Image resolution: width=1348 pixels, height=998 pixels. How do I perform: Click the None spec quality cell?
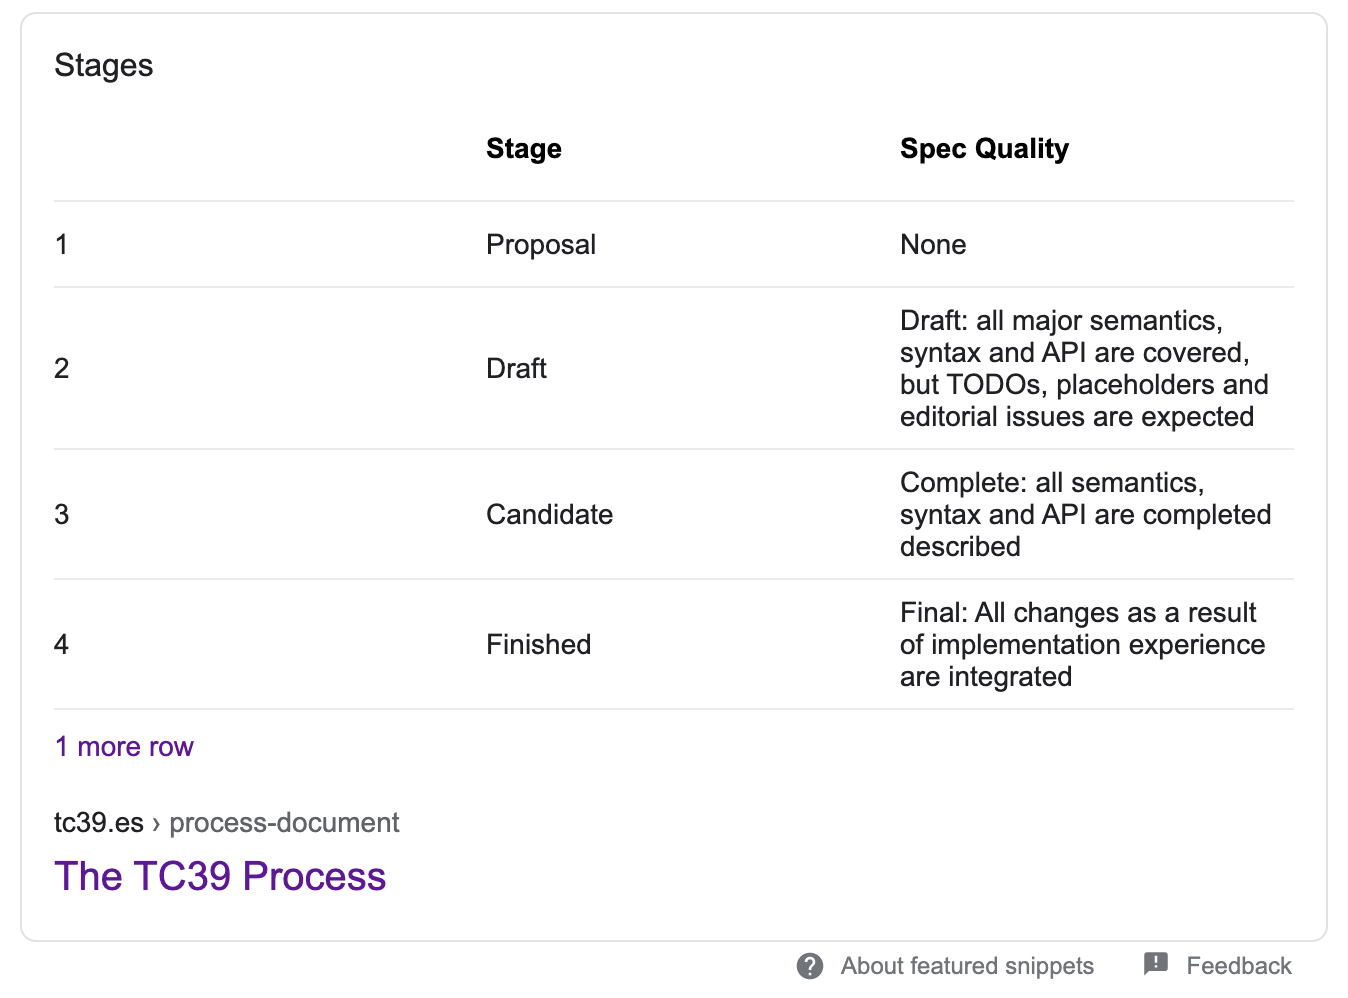(x=933, y=245)
